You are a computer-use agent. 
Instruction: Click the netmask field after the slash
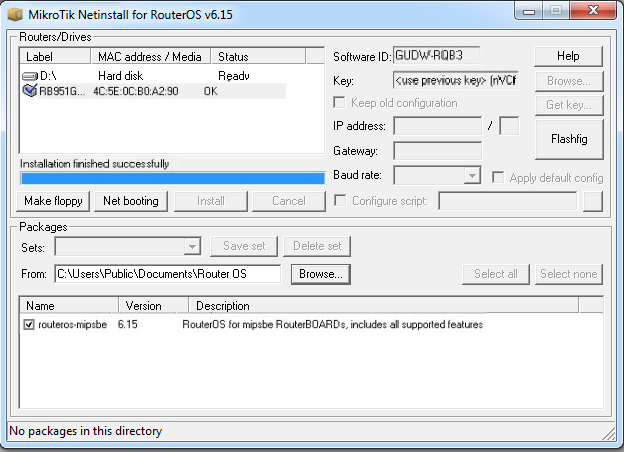(x=509, y=126)
